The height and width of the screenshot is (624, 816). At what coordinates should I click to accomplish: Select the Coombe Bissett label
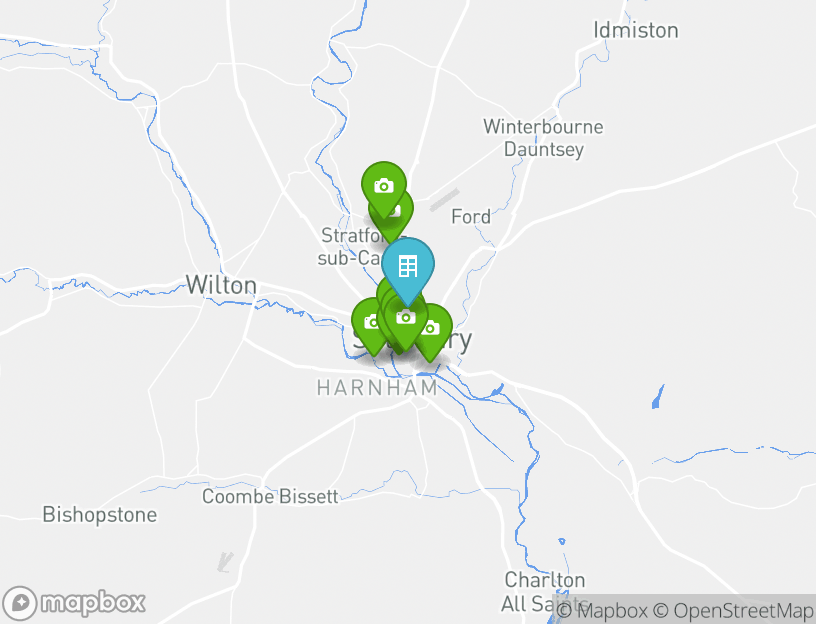(270, 496)
